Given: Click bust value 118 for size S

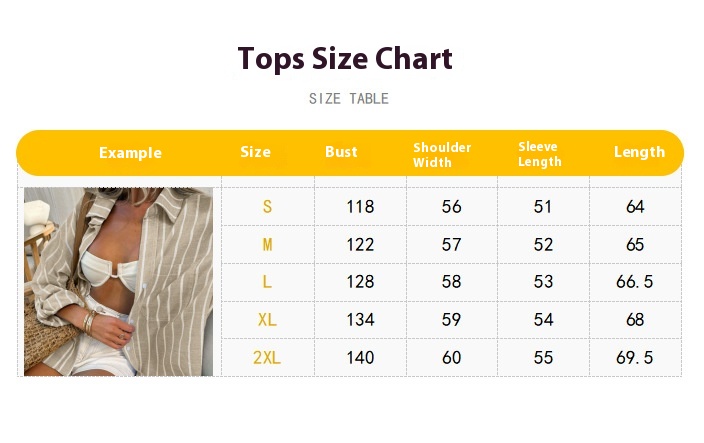Looking at the screenshot, I should (360, 207).
